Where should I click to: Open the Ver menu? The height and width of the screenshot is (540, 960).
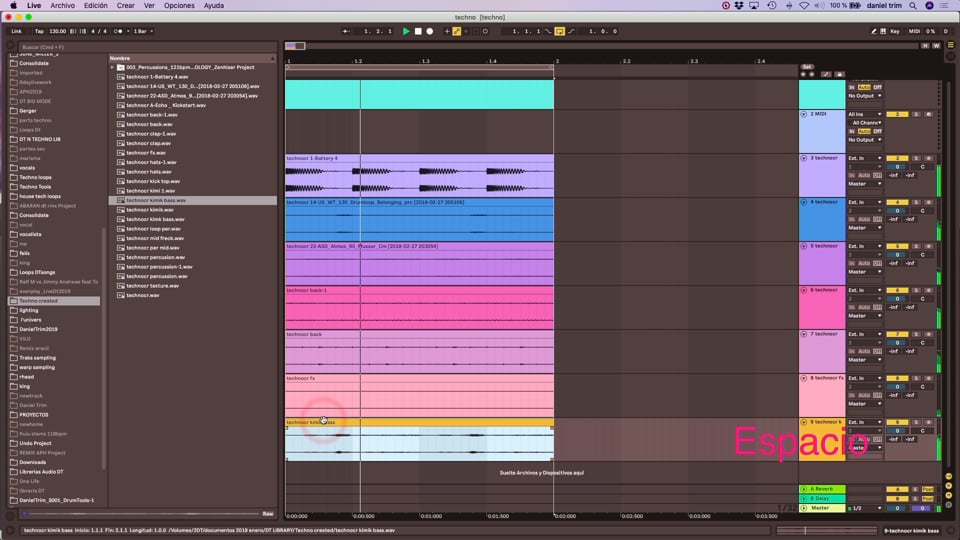point(149,6)
